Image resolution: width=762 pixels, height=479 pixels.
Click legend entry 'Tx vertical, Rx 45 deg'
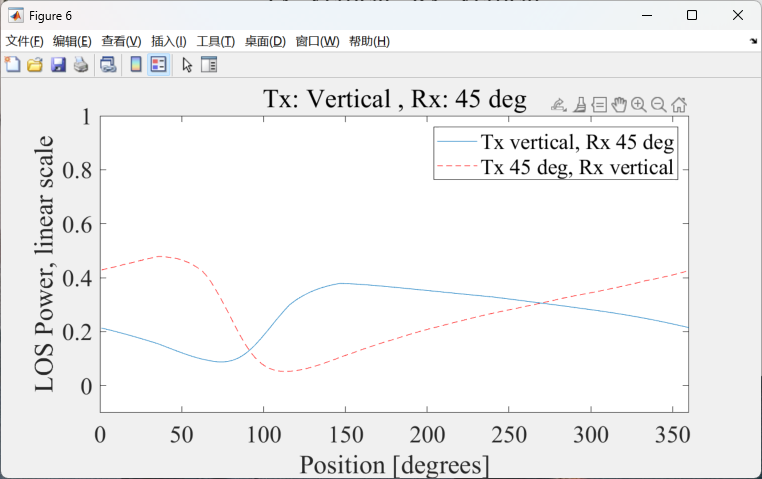pos(555,142)
